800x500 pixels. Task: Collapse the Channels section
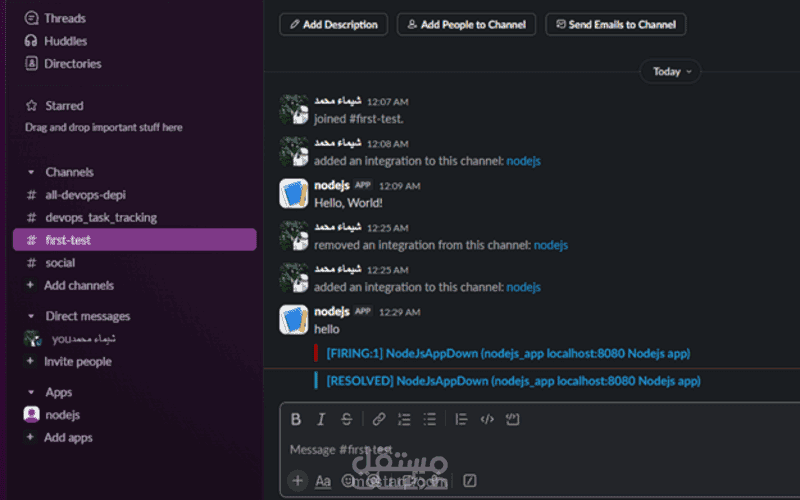[x=31, y=172]
